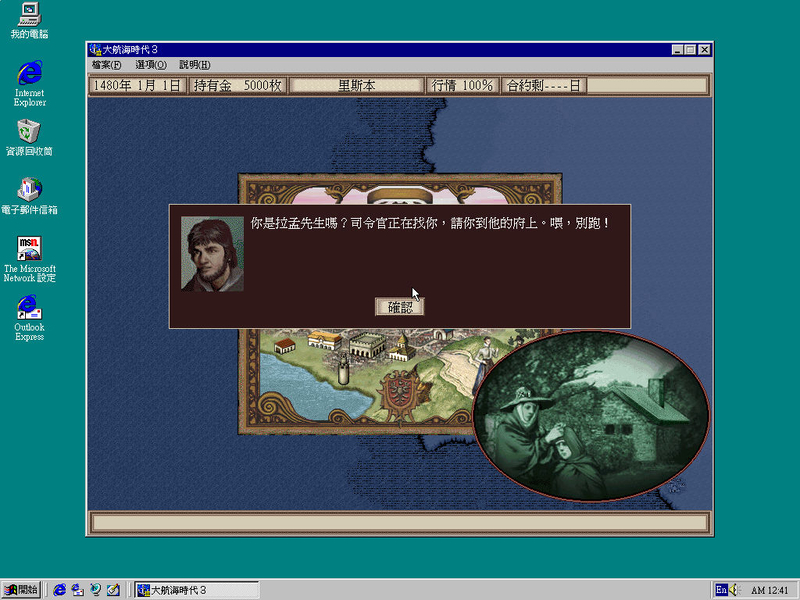Click the bearded man portrait in dialog
Viewport: 800px width, 600px height.
point(212,254)
